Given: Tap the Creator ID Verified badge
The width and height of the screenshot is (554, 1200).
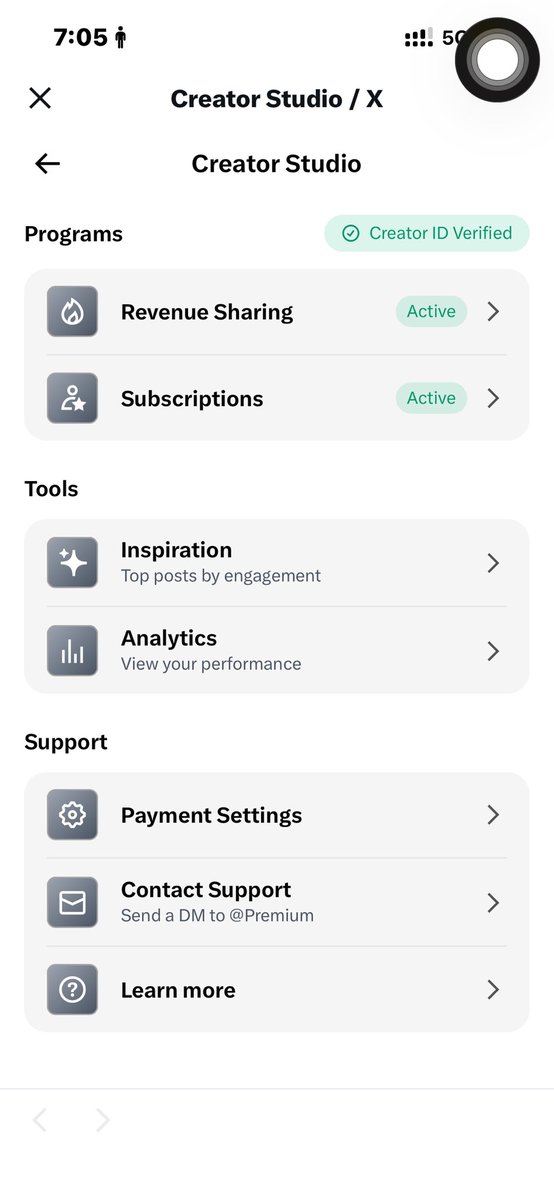Looking at the screenshot, I should click(x=427, y=233).
